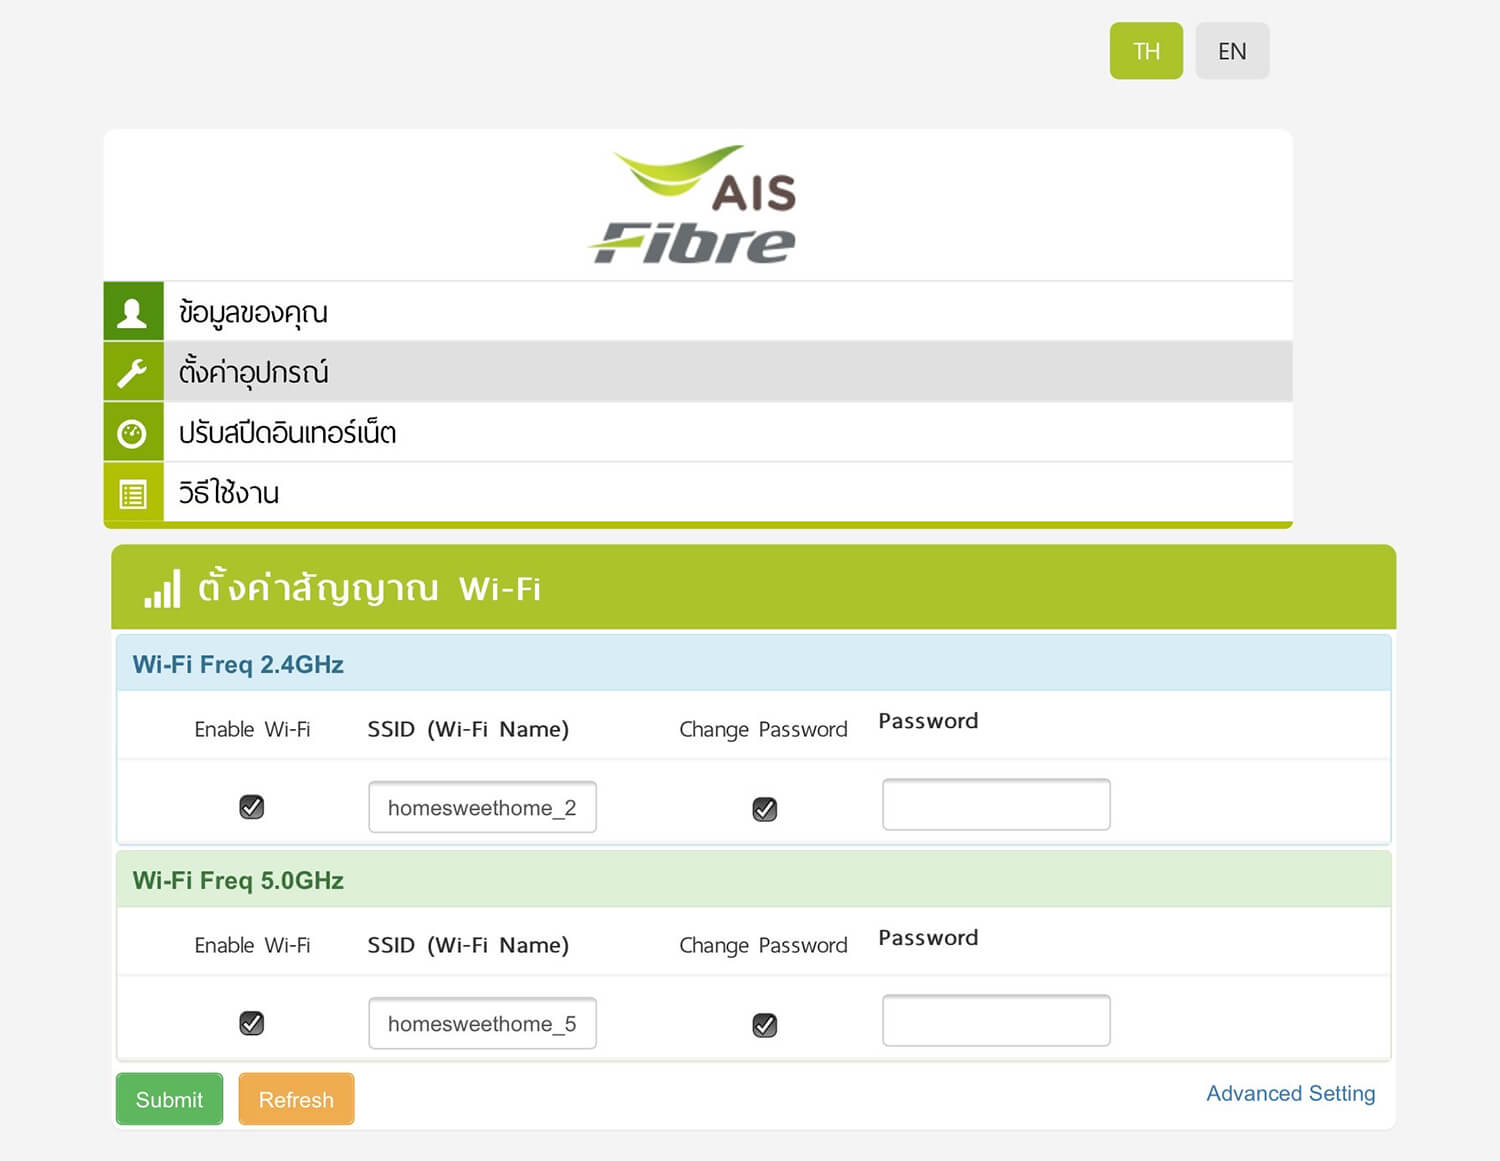1500x1161 pixels.
Task: Click the AIS Fibre logo
Action: pos(697,206)
